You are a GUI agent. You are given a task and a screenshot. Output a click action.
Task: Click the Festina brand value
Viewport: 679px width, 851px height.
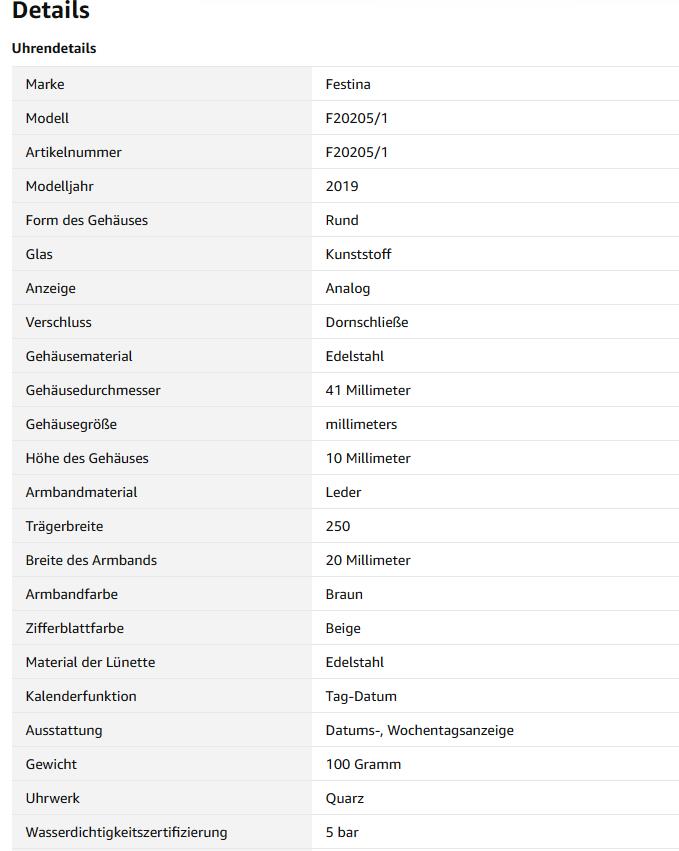[x=348, y=84]
